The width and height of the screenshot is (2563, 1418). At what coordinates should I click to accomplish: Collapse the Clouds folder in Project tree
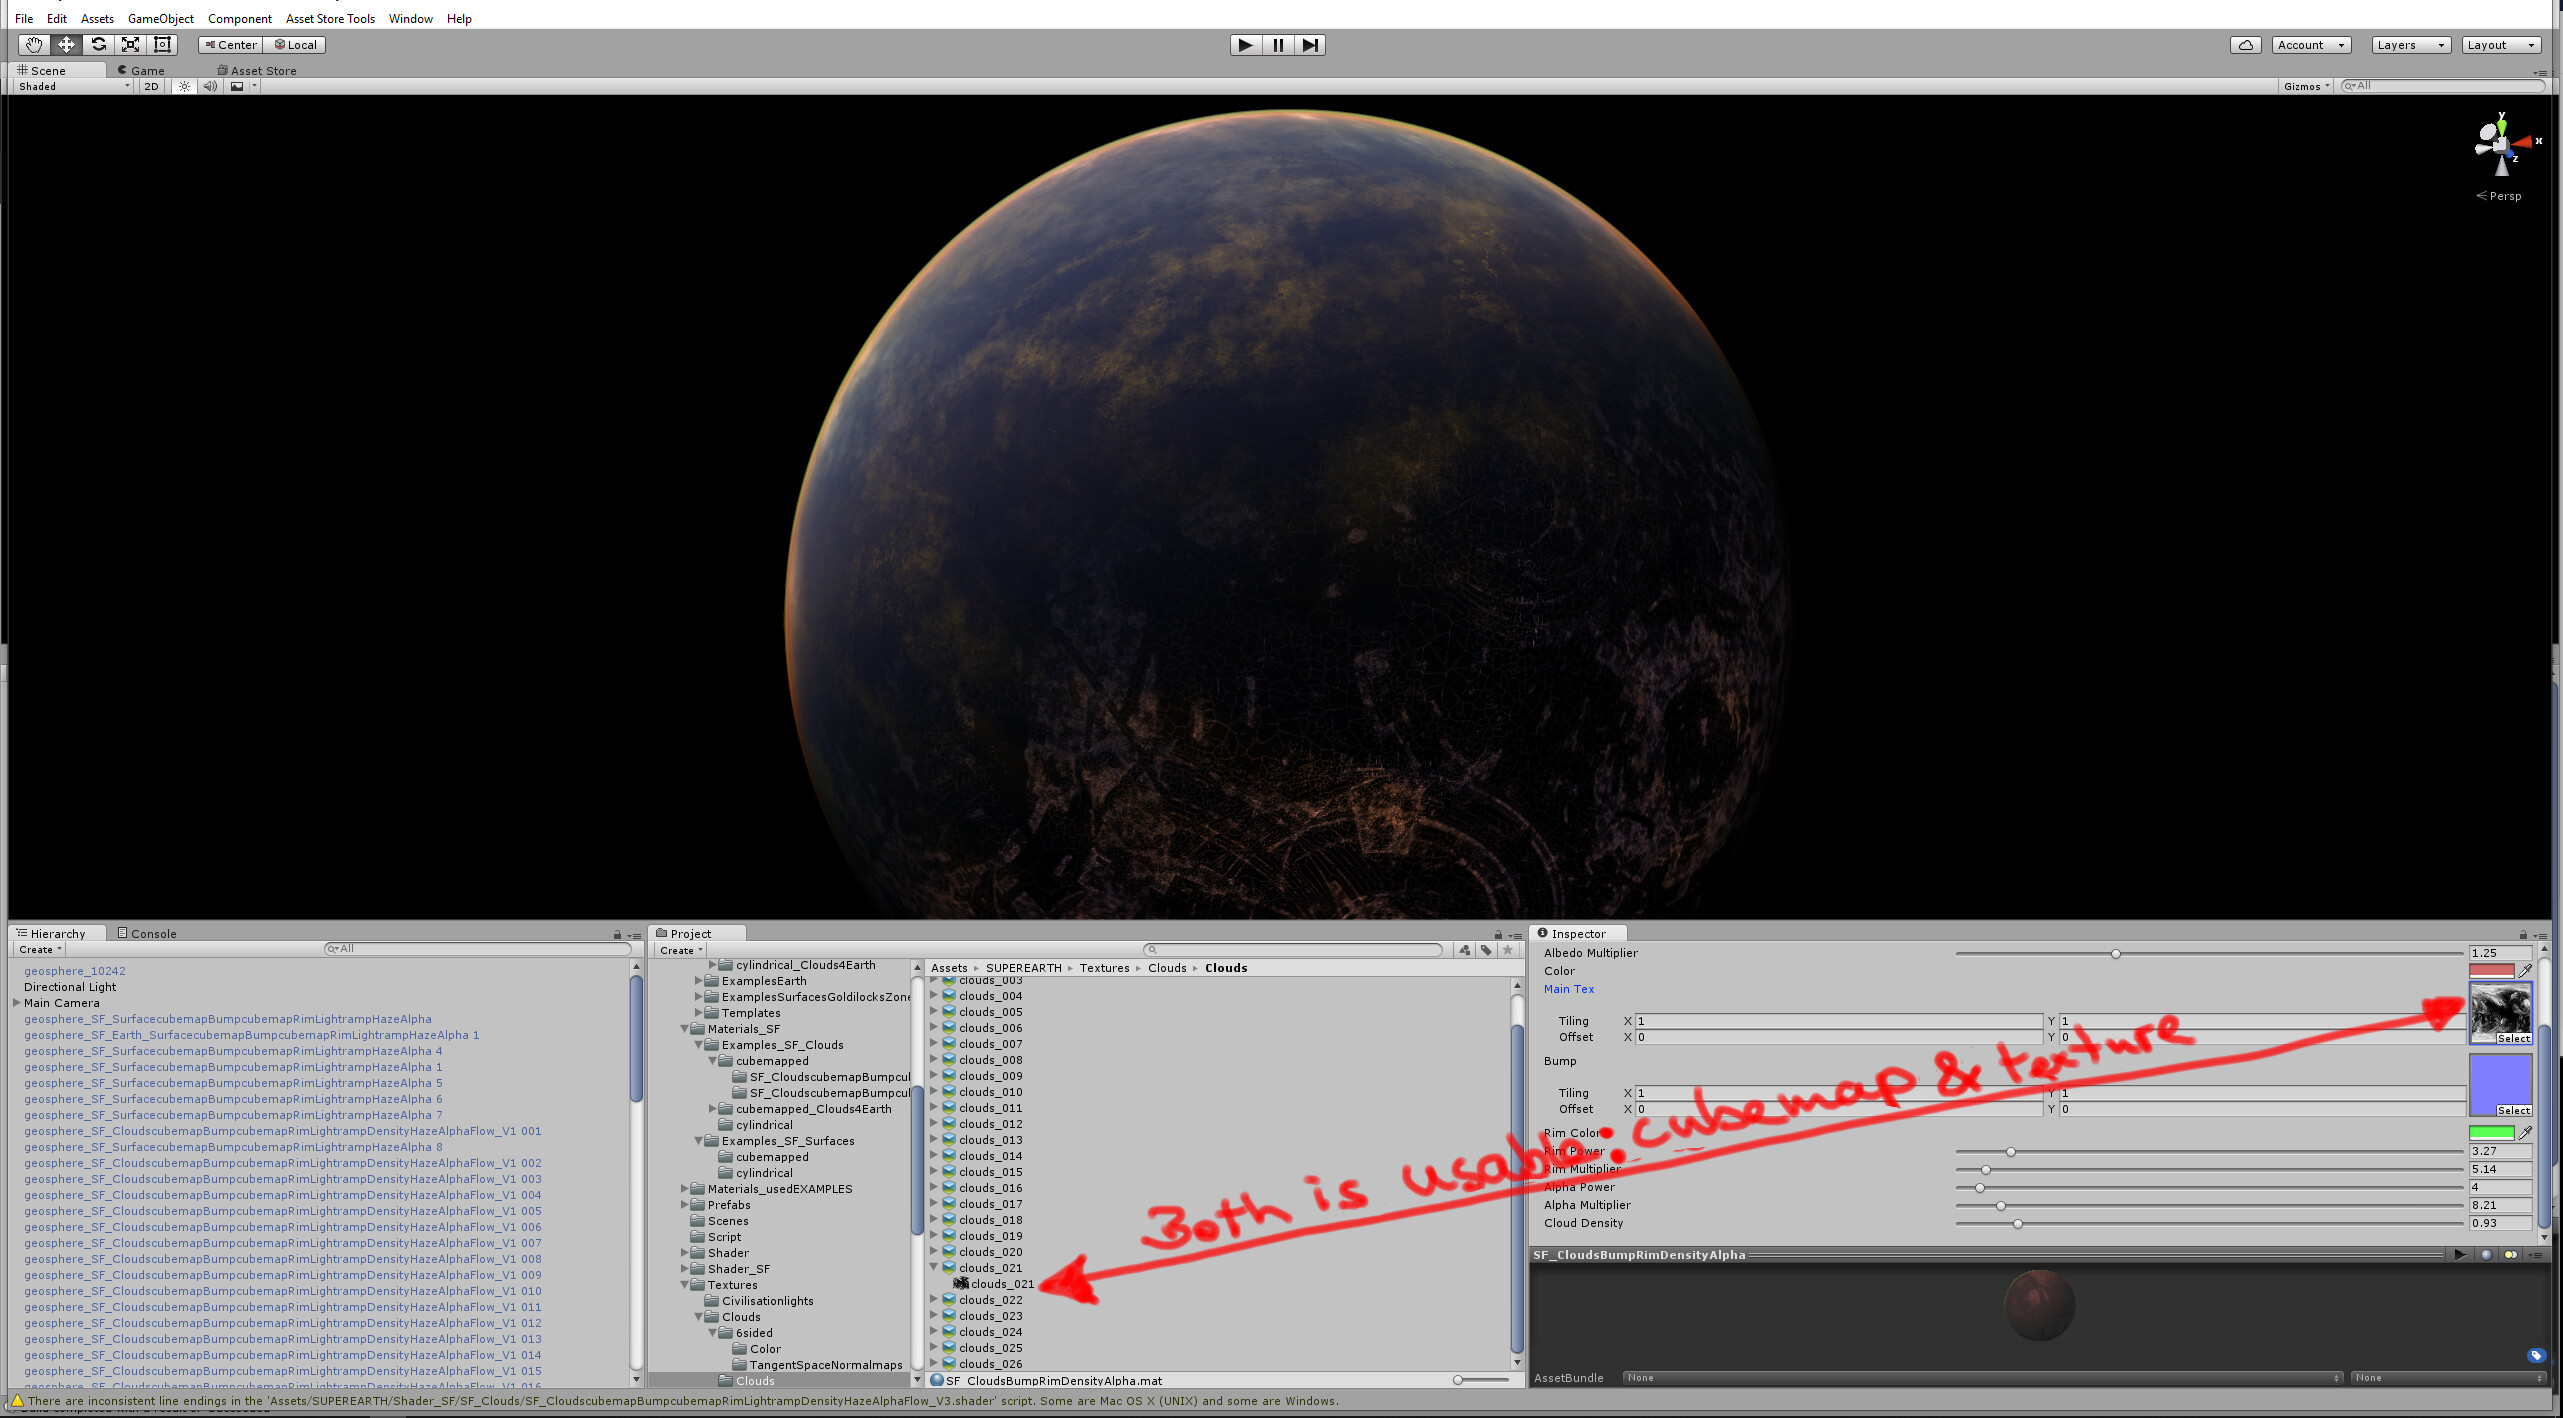[698, 1317]
